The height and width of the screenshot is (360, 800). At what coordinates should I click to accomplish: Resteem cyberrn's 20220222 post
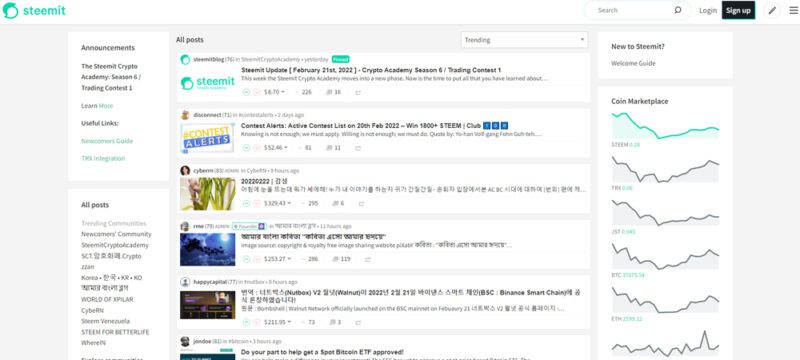pyautogui.click(x=361, y=203)
